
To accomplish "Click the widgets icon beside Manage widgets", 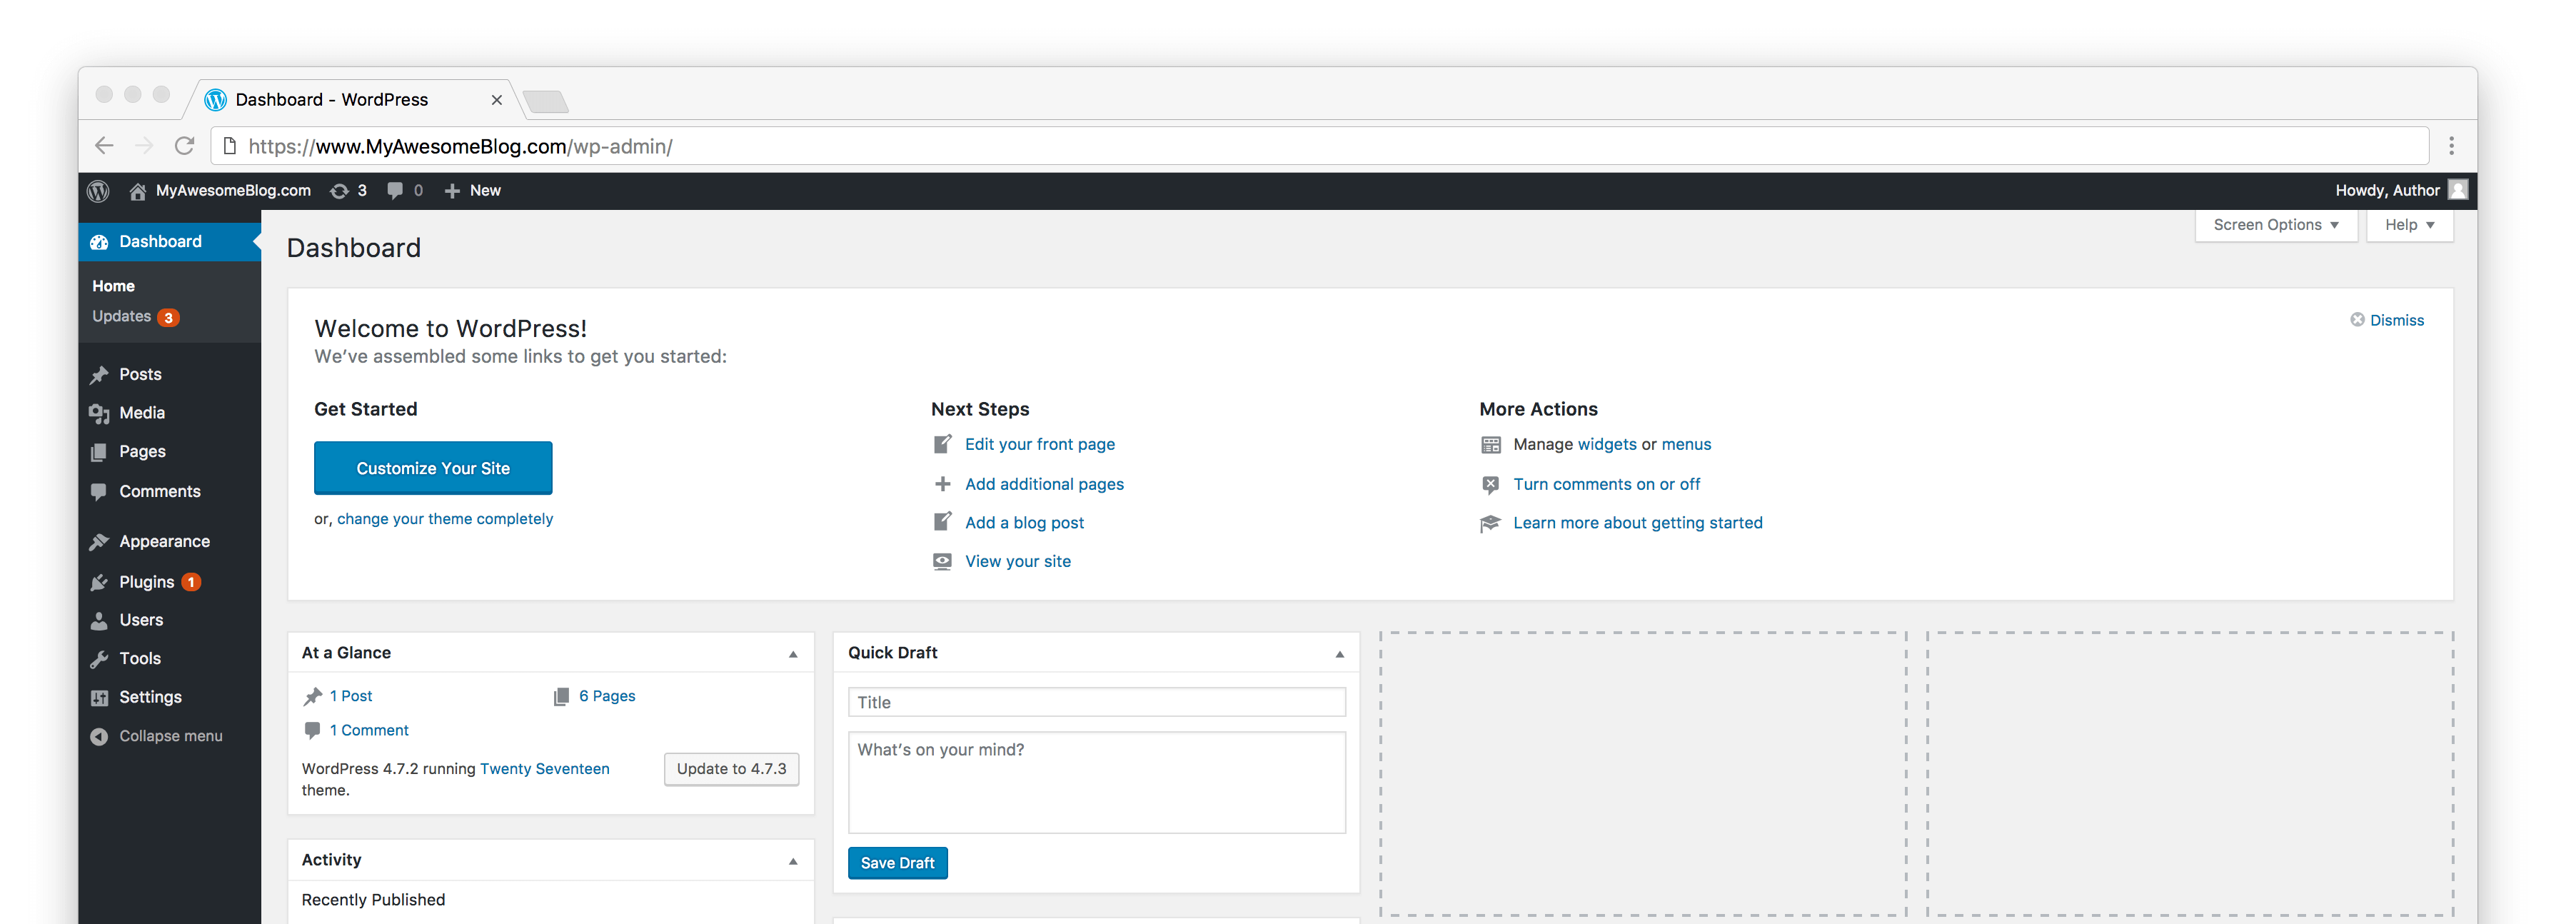I will click(x=1490, y=445).
